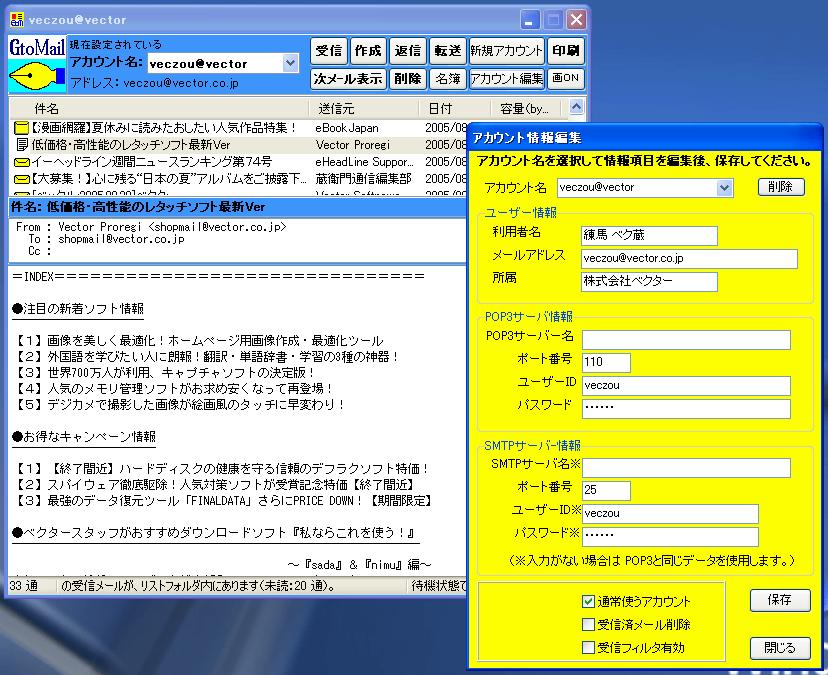
Task: Click status bar text 33 通
Action: (24, 586)
